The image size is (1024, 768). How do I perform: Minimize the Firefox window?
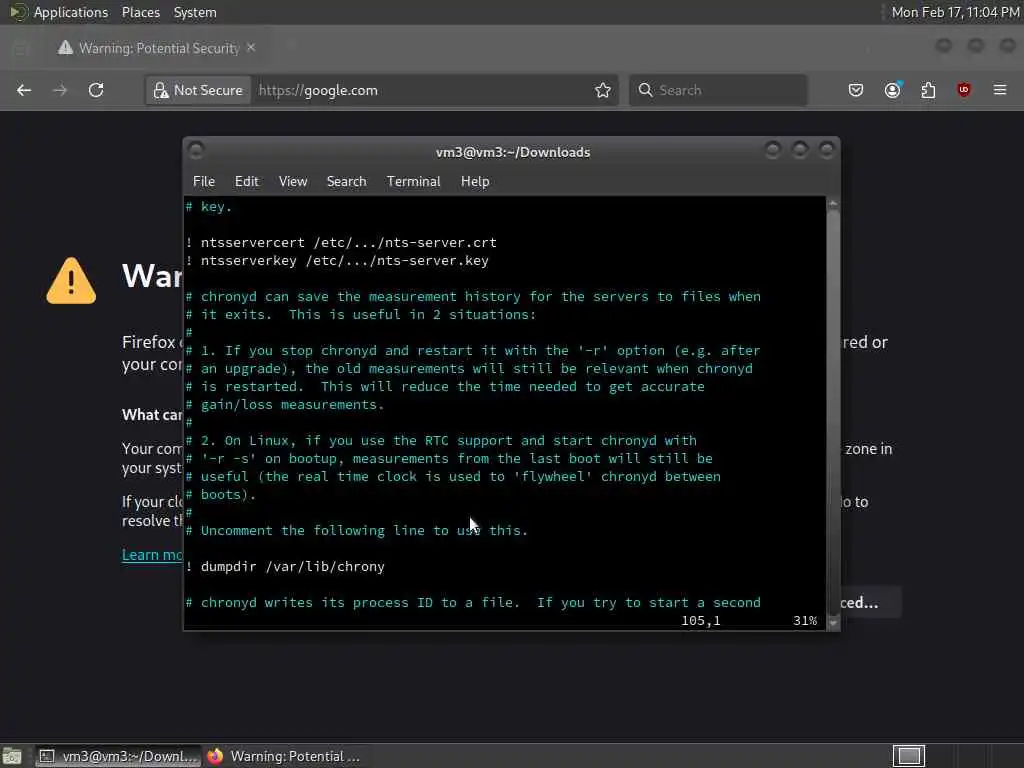click(x=943, y=46)
